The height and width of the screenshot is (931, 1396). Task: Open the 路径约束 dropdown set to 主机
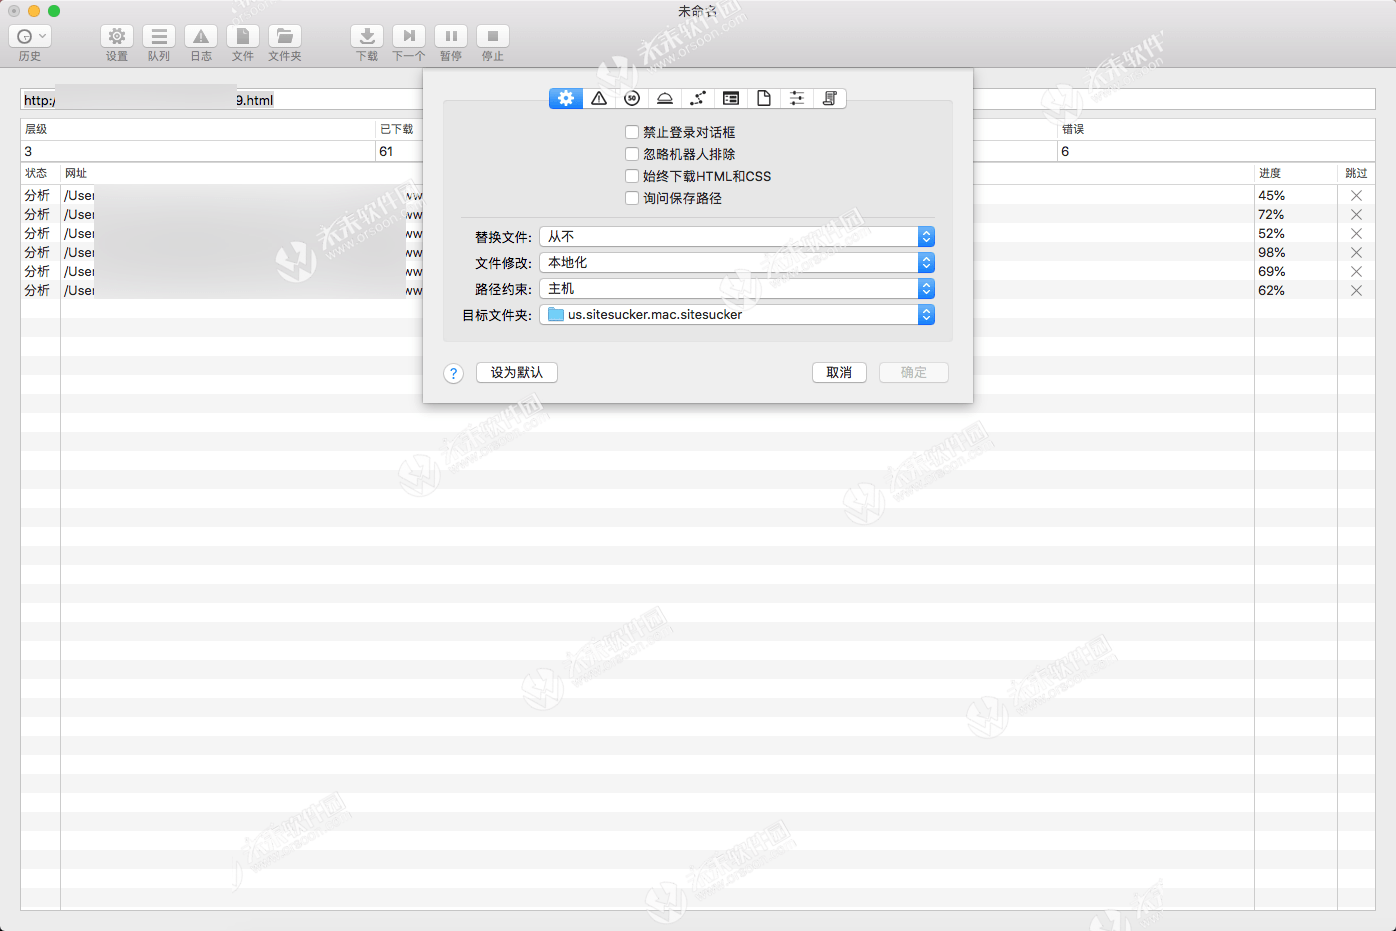(x=736, y=288)
